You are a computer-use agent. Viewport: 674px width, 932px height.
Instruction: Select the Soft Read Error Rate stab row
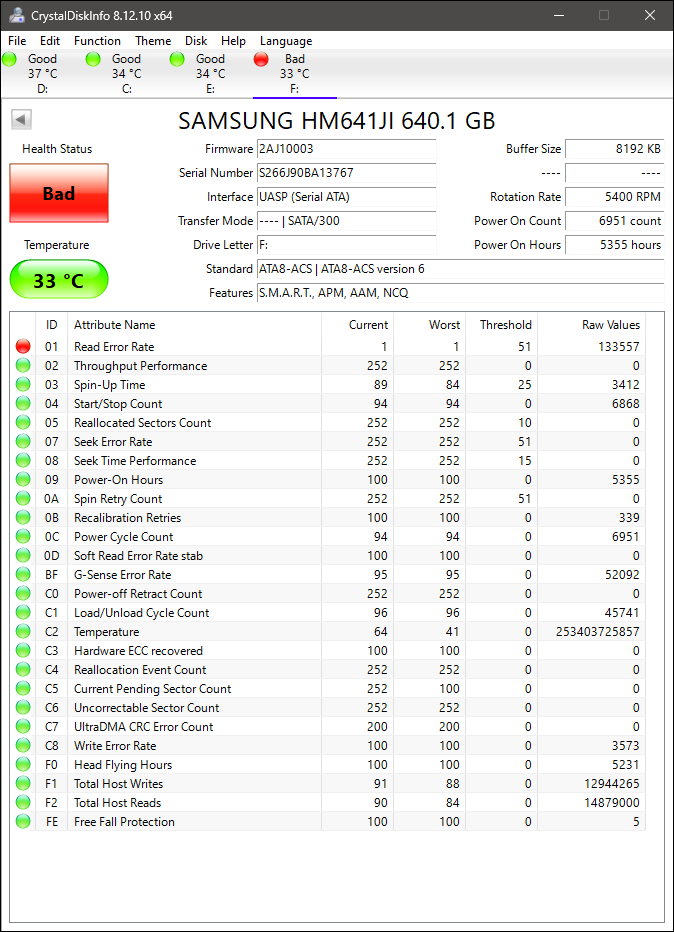[328, 555]
